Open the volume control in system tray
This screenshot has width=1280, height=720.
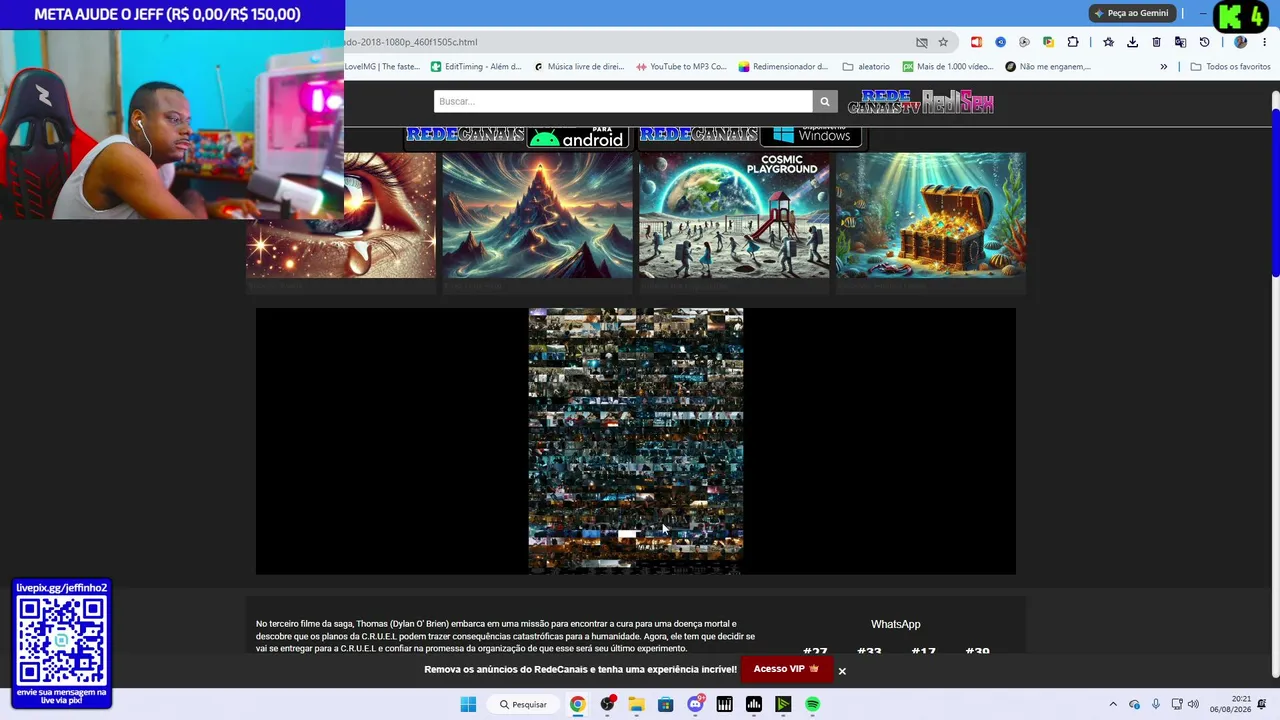(x=1193, y=704)
